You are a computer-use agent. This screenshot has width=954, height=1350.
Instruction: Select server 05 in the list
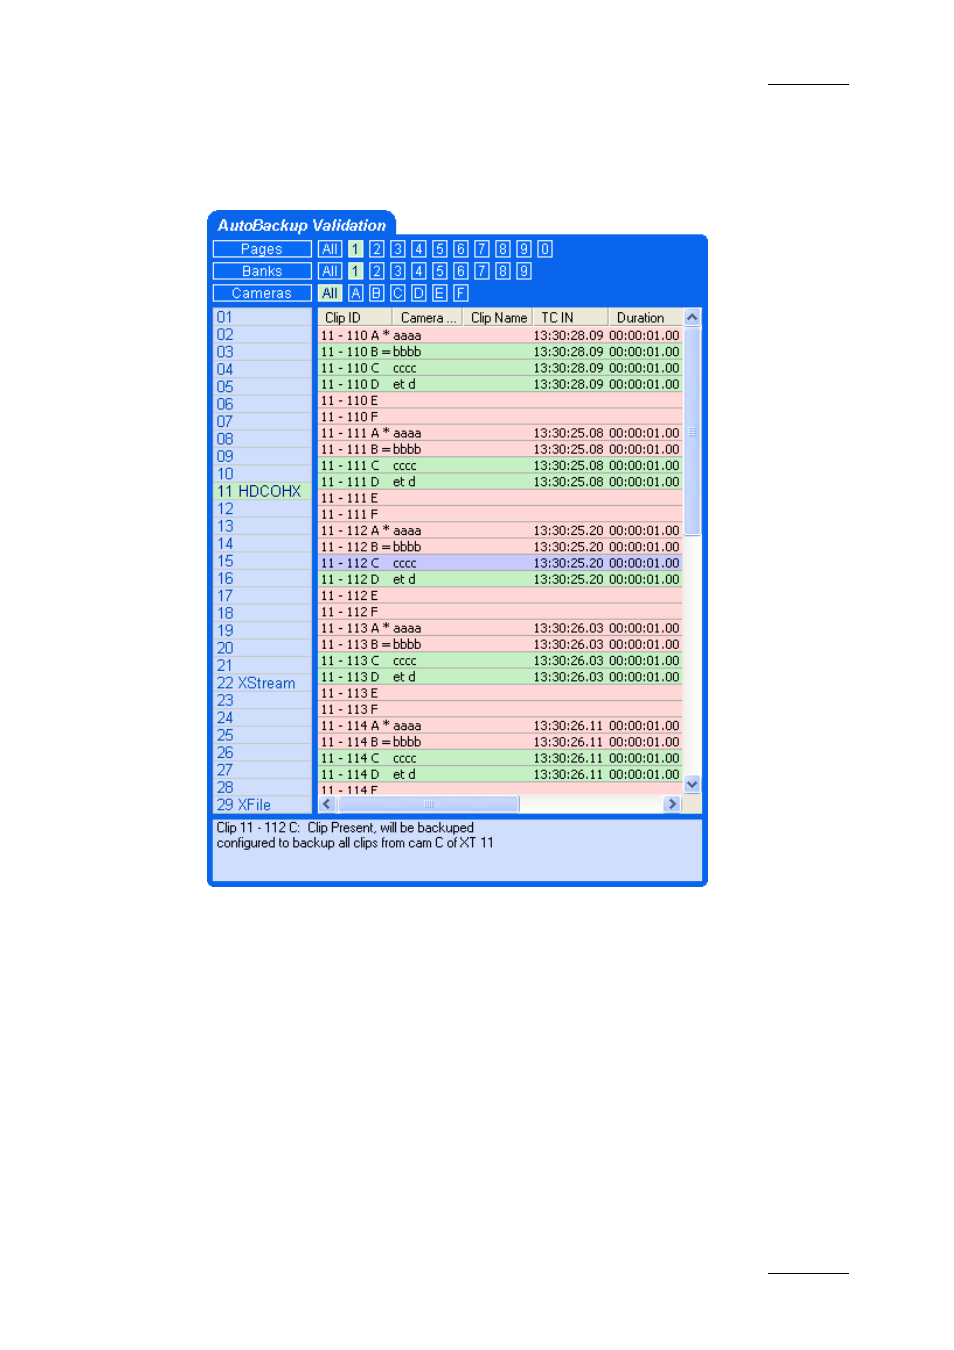point(262,387)
